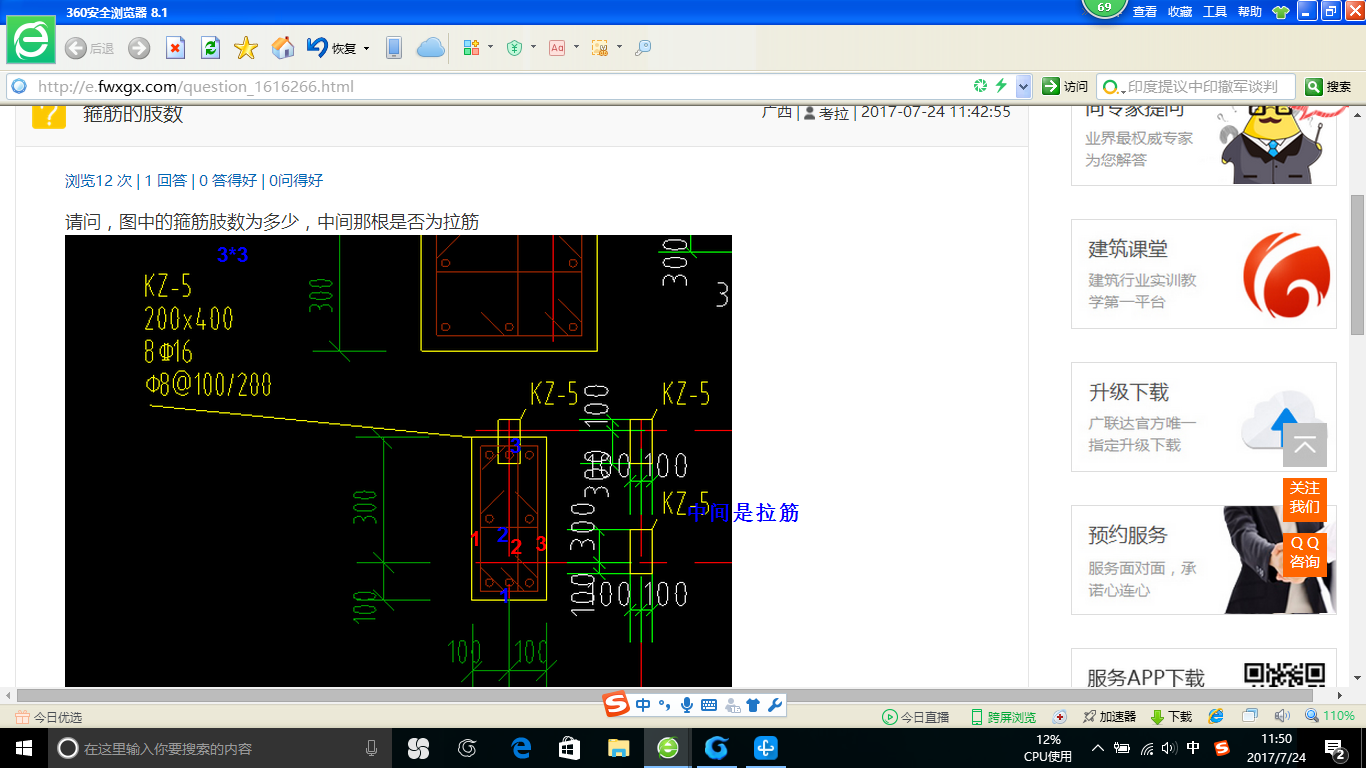Click the 访问 go button
This screenshot has width=1366, height=768.
tap(1065, 86)
